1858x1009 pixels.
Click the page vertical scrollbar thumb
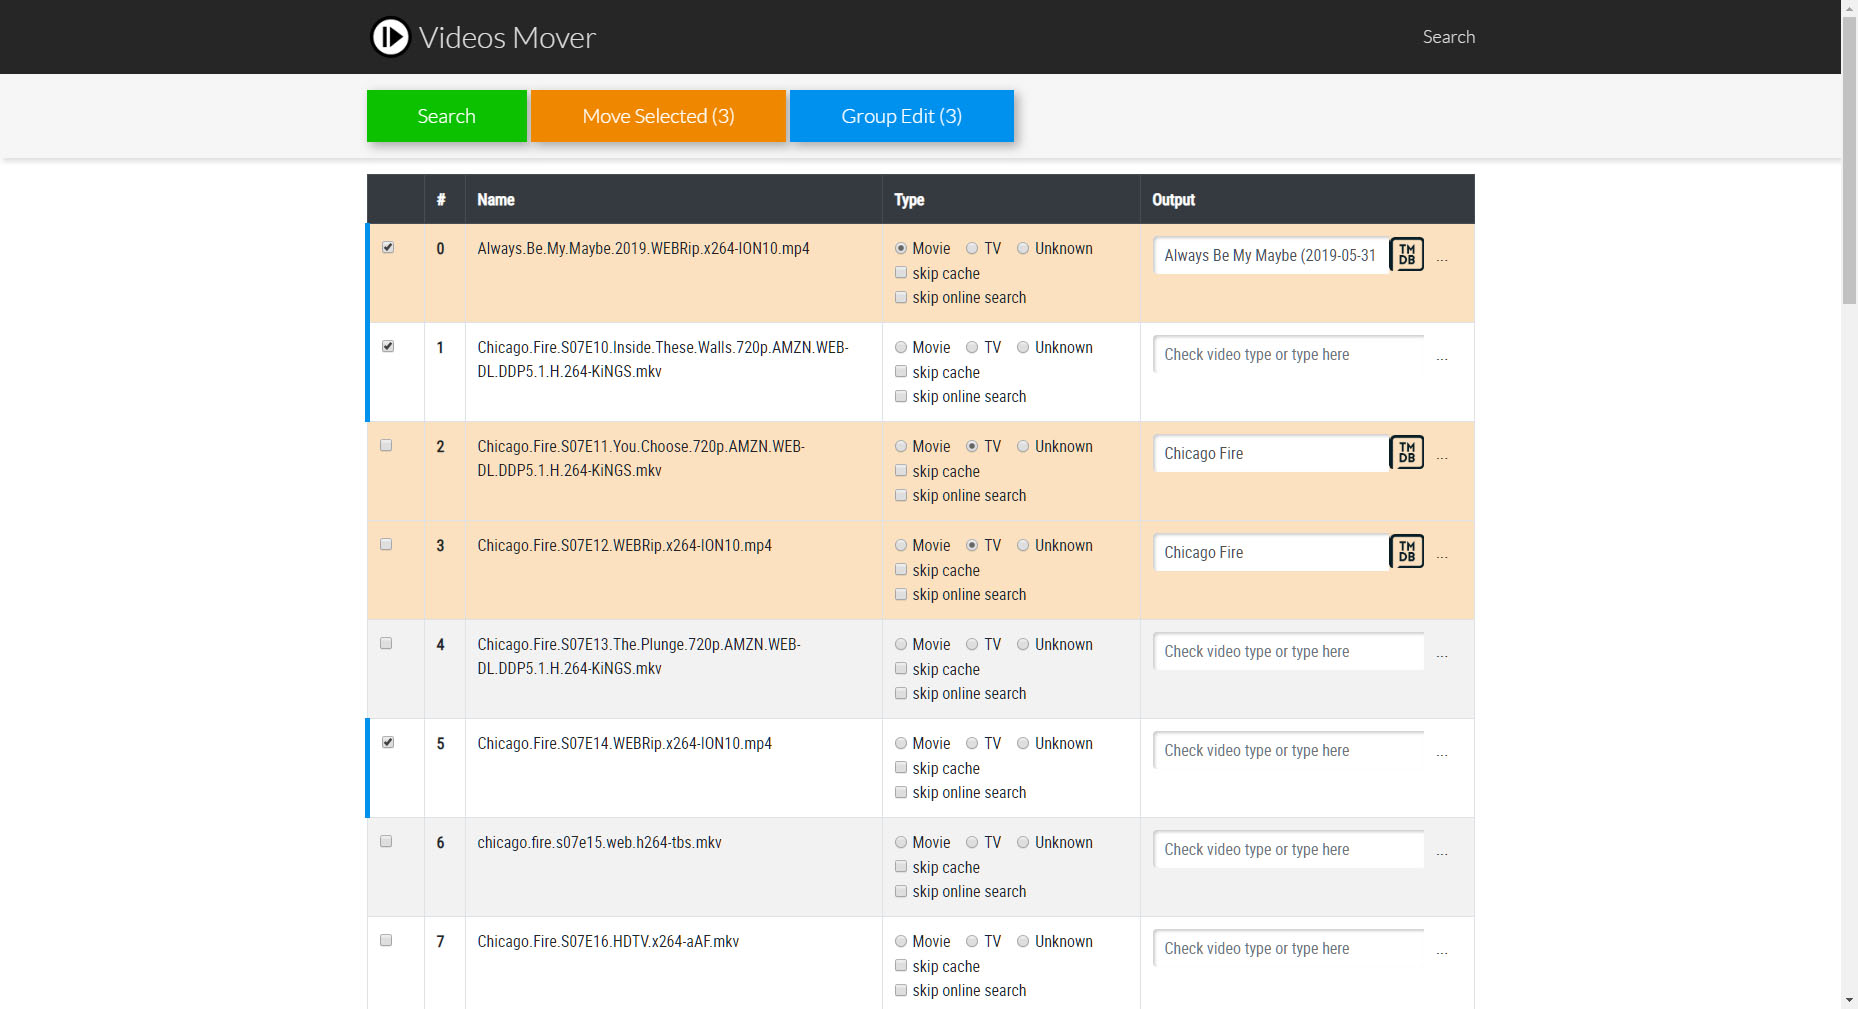pos(1849,160)
